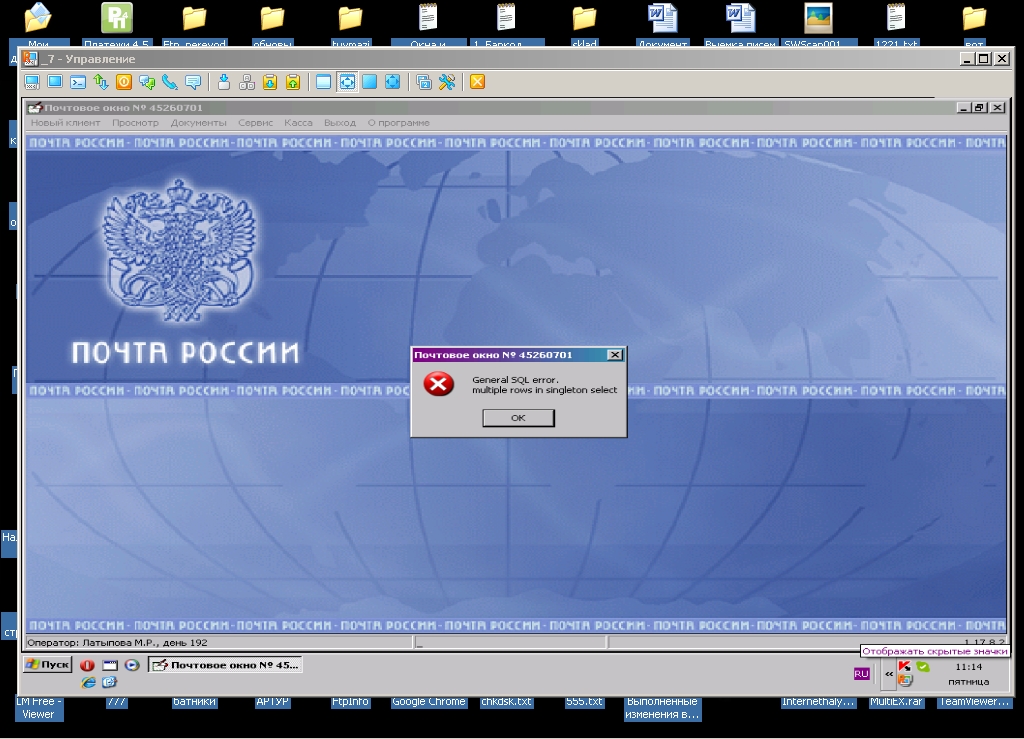Image resolution: width=1024 pixels, height=739 pixels.
Task: Select the FtpInfo desktop label
Action: pyautogui.click(x=350, y=702)
